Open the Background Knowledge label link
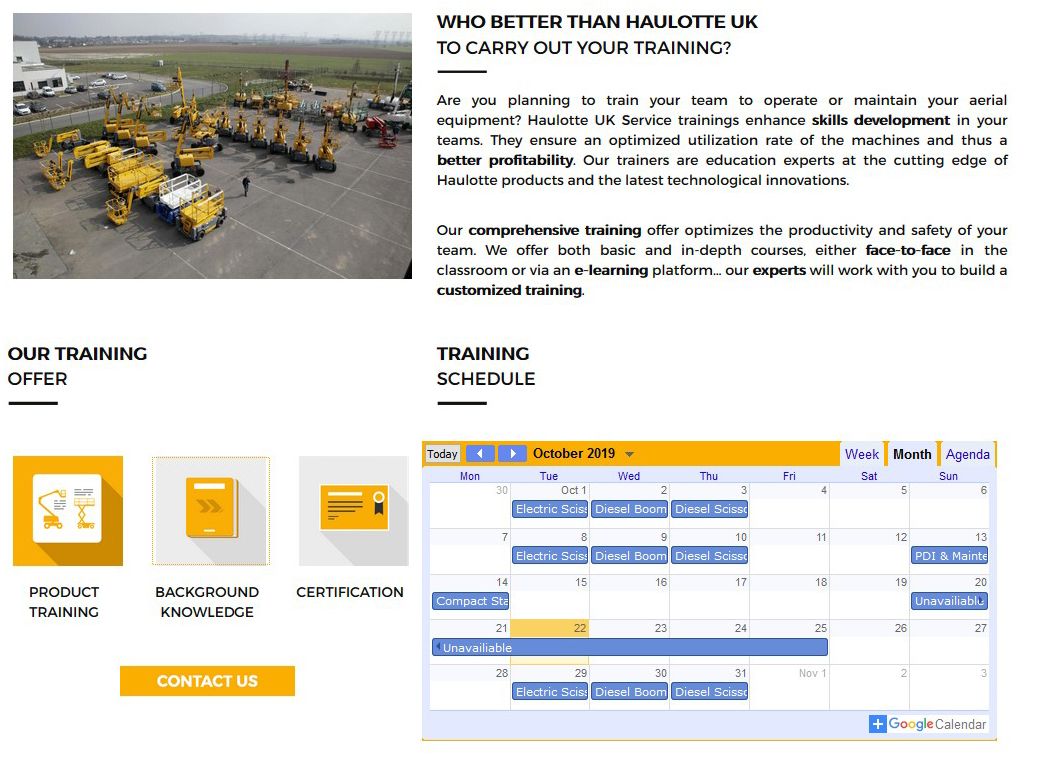 click(207, 602)
